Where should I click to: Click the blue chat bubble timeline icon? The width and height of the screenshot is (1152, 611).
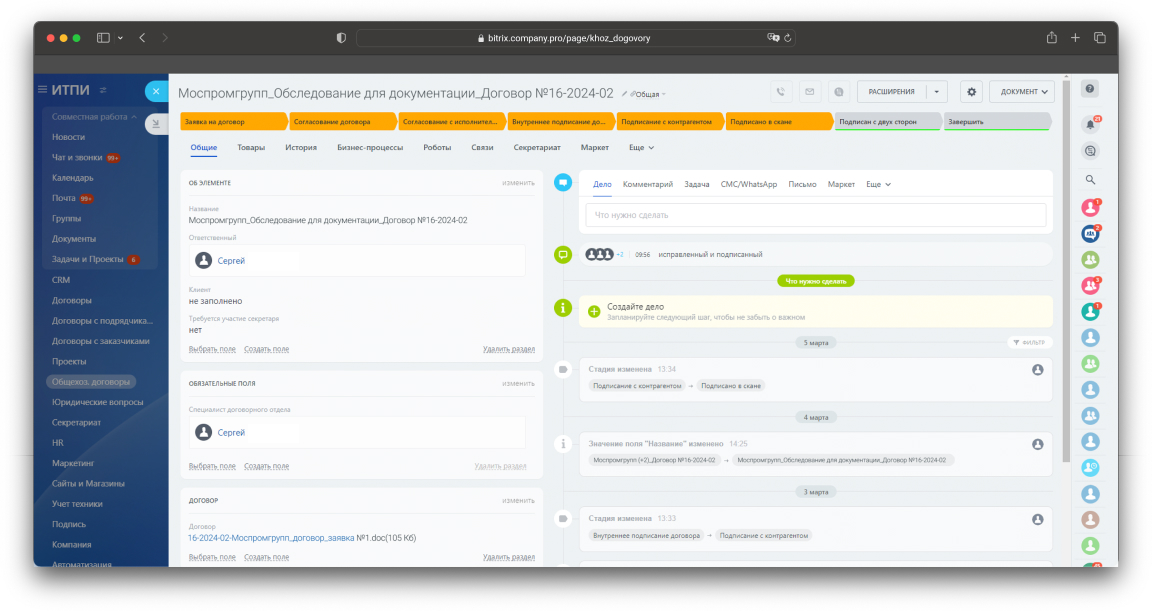tap(563, 183)
